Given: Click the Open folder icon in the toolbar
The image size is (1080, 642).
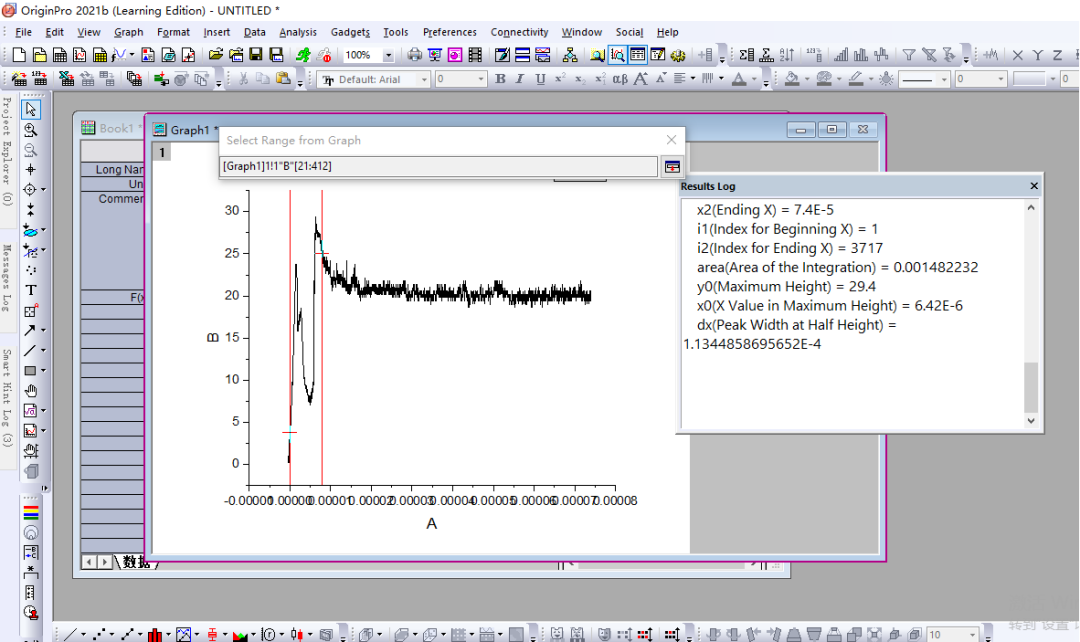Looking at the screenshot, I should tap(215, 55).
